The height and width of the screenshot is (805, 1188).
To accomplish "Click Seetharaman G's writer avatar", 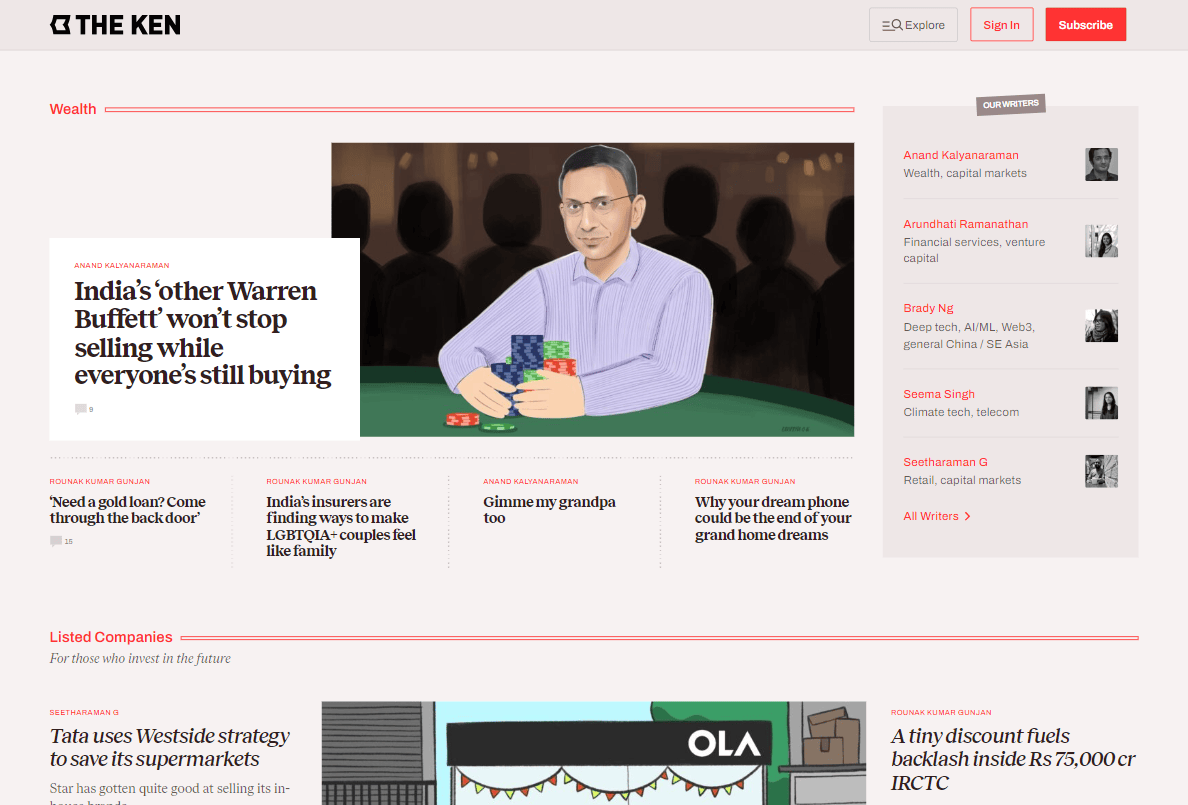I will 1101,471.
